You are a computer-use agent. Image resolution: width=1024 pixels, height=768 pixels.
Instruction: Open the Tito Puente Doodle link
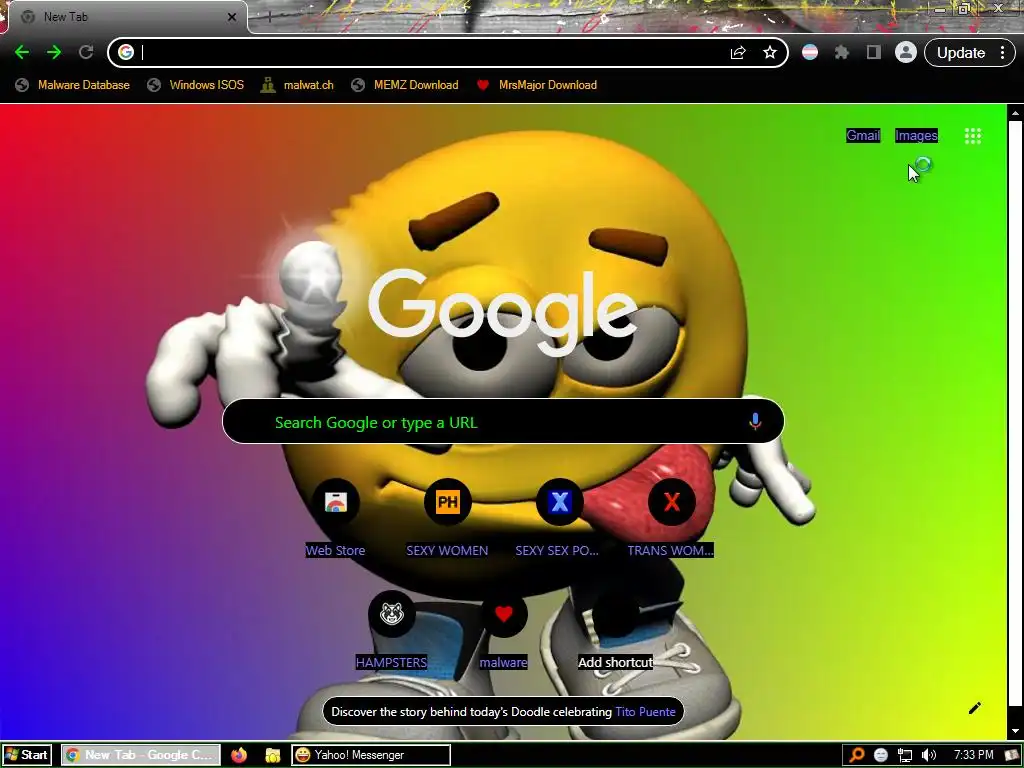point(645,712)
